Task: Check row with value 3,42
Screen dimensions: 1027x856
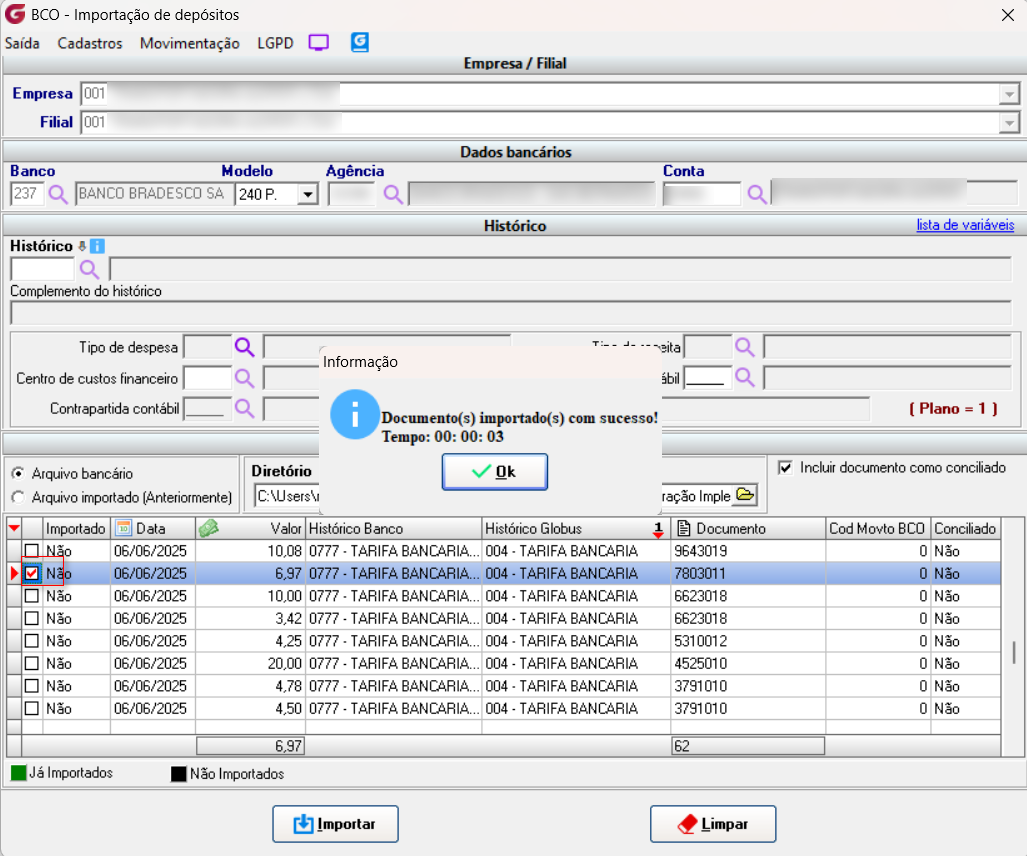Action: [x=31, y=618]
